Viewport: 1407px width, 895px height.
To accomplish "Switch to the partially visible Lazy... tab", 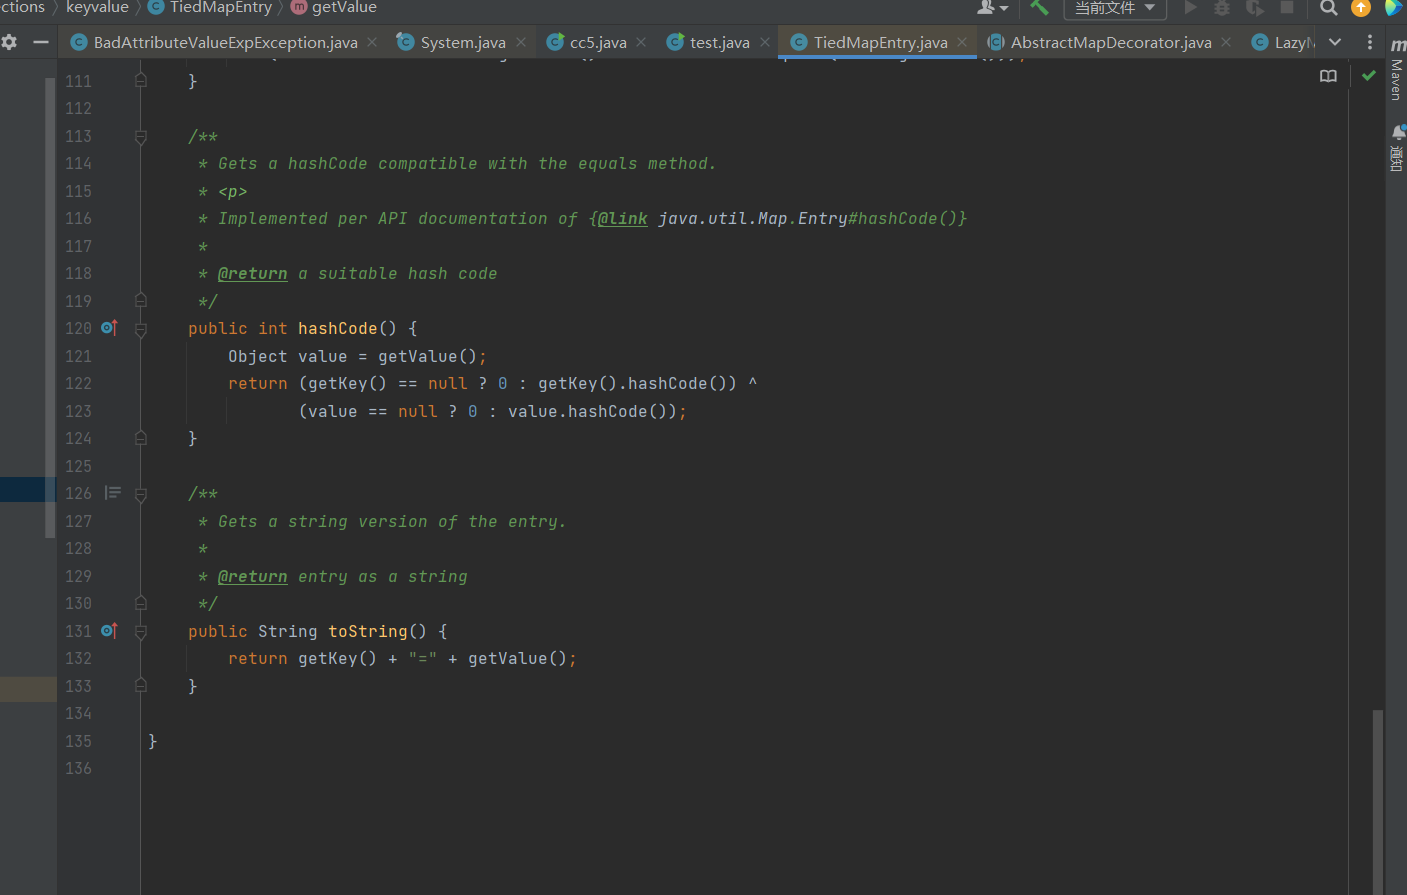I will click(x=1284, y=42).
